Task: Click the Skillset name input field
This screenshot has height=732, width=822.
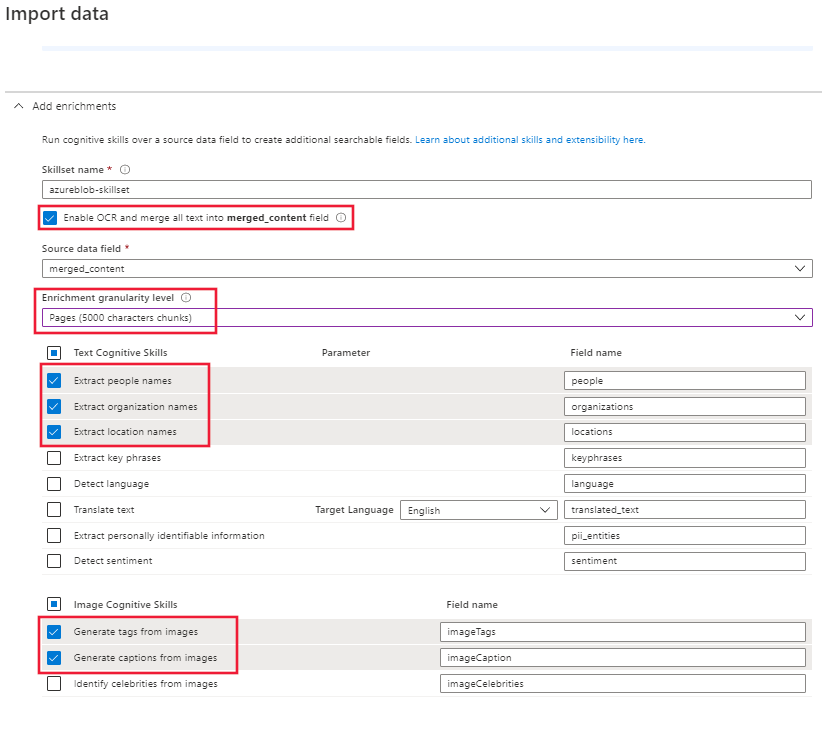Action: [x=426, y=189]
